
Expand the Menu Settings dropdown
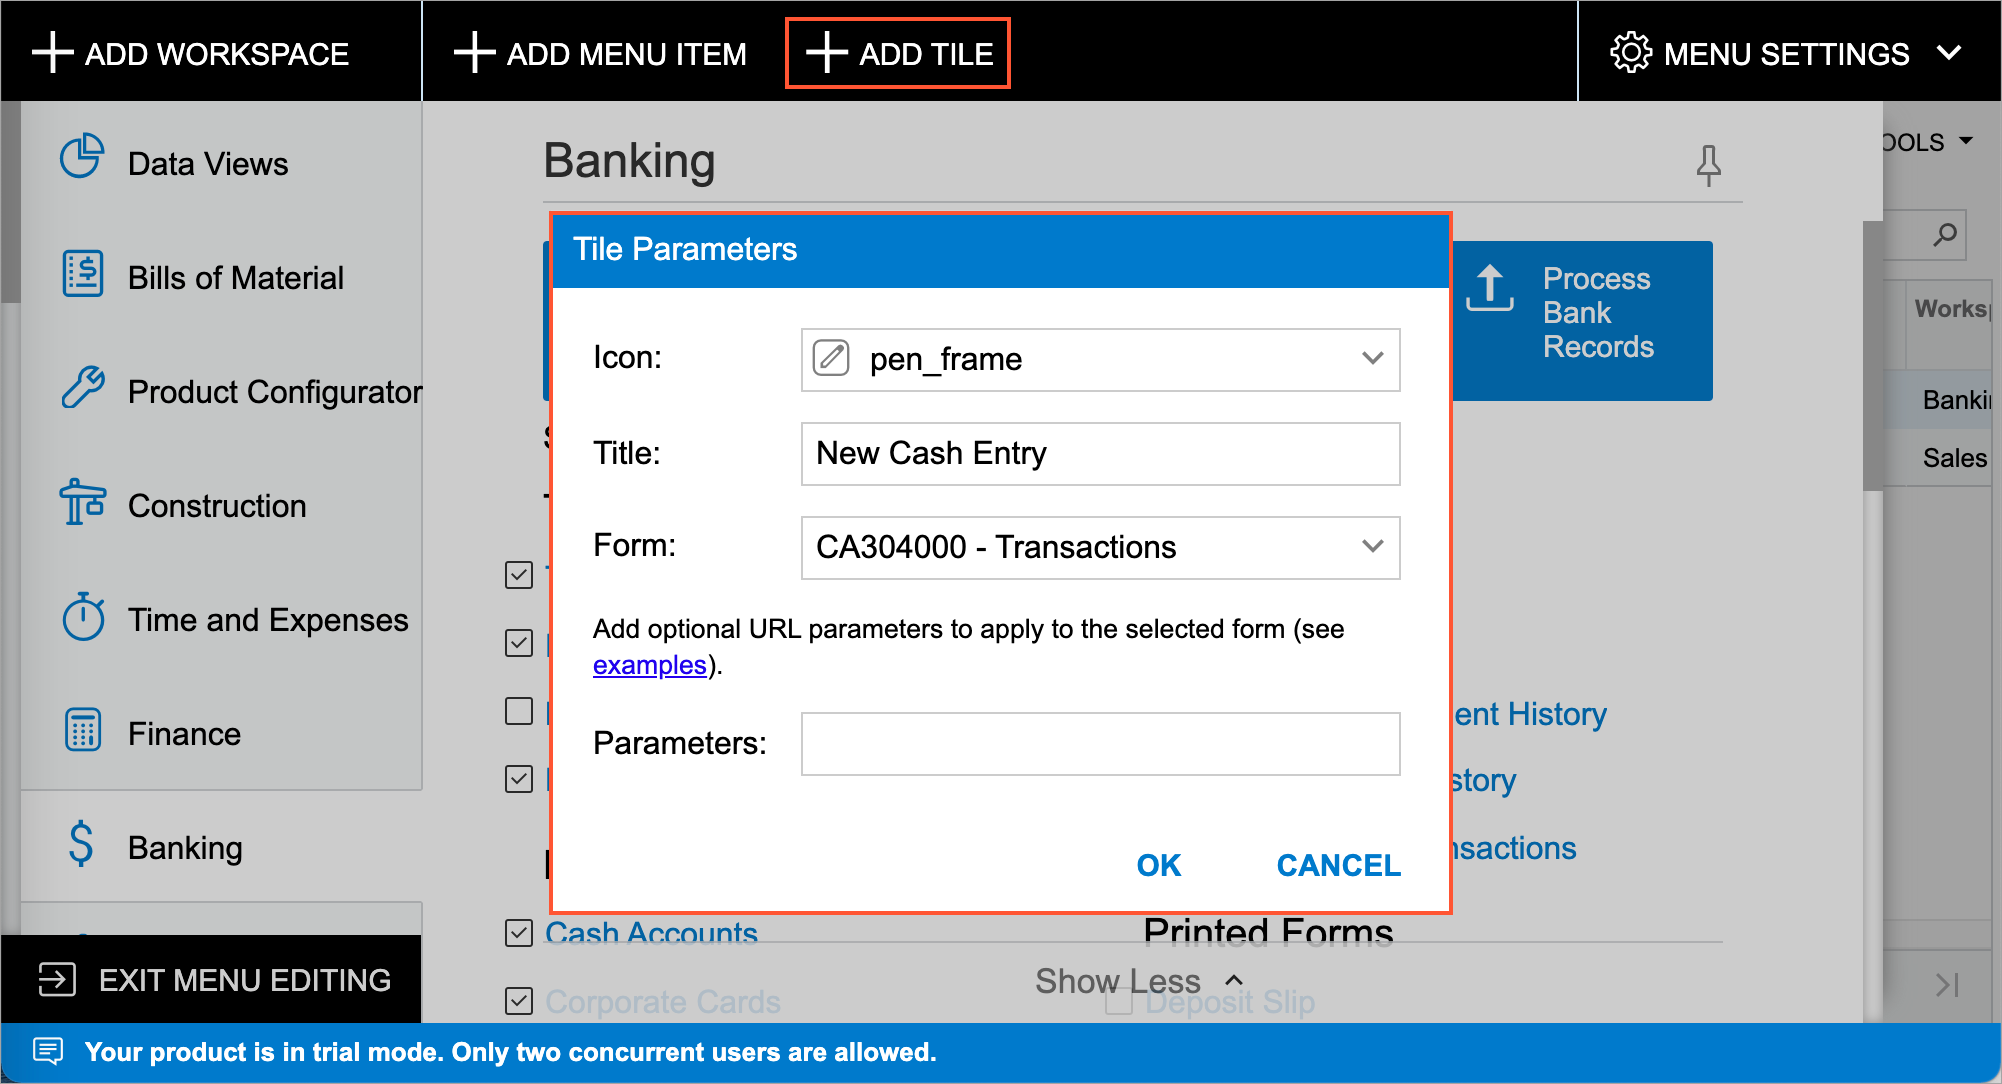pyautogui.click(x=1787, y=53)
